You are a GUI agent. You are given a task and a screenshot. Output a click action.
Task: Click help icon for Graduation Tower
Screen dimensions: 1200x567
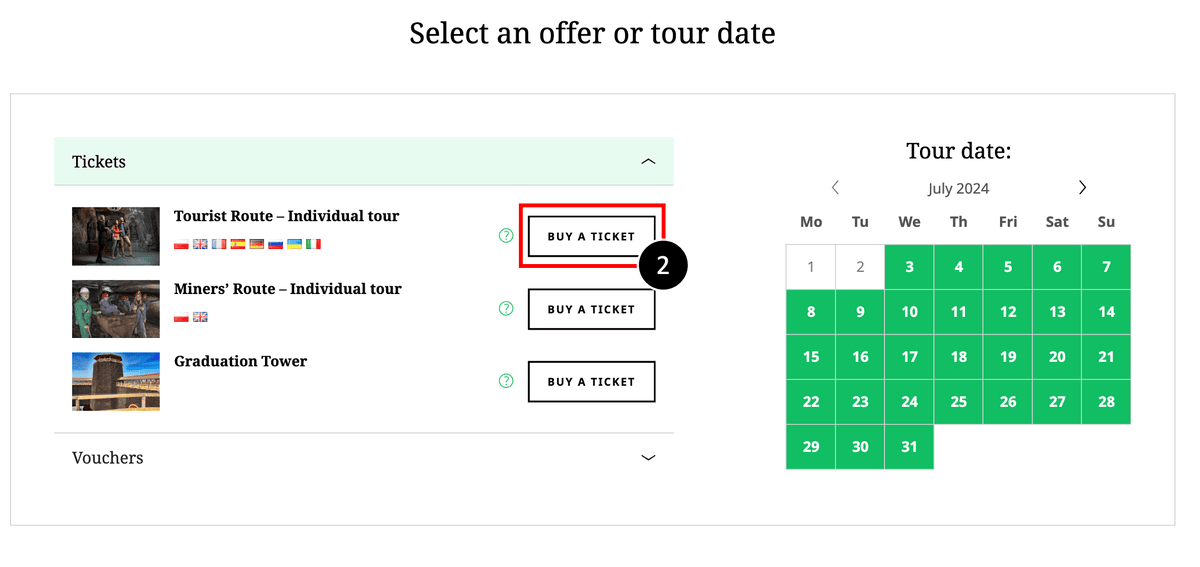click(x=506, y=380)
